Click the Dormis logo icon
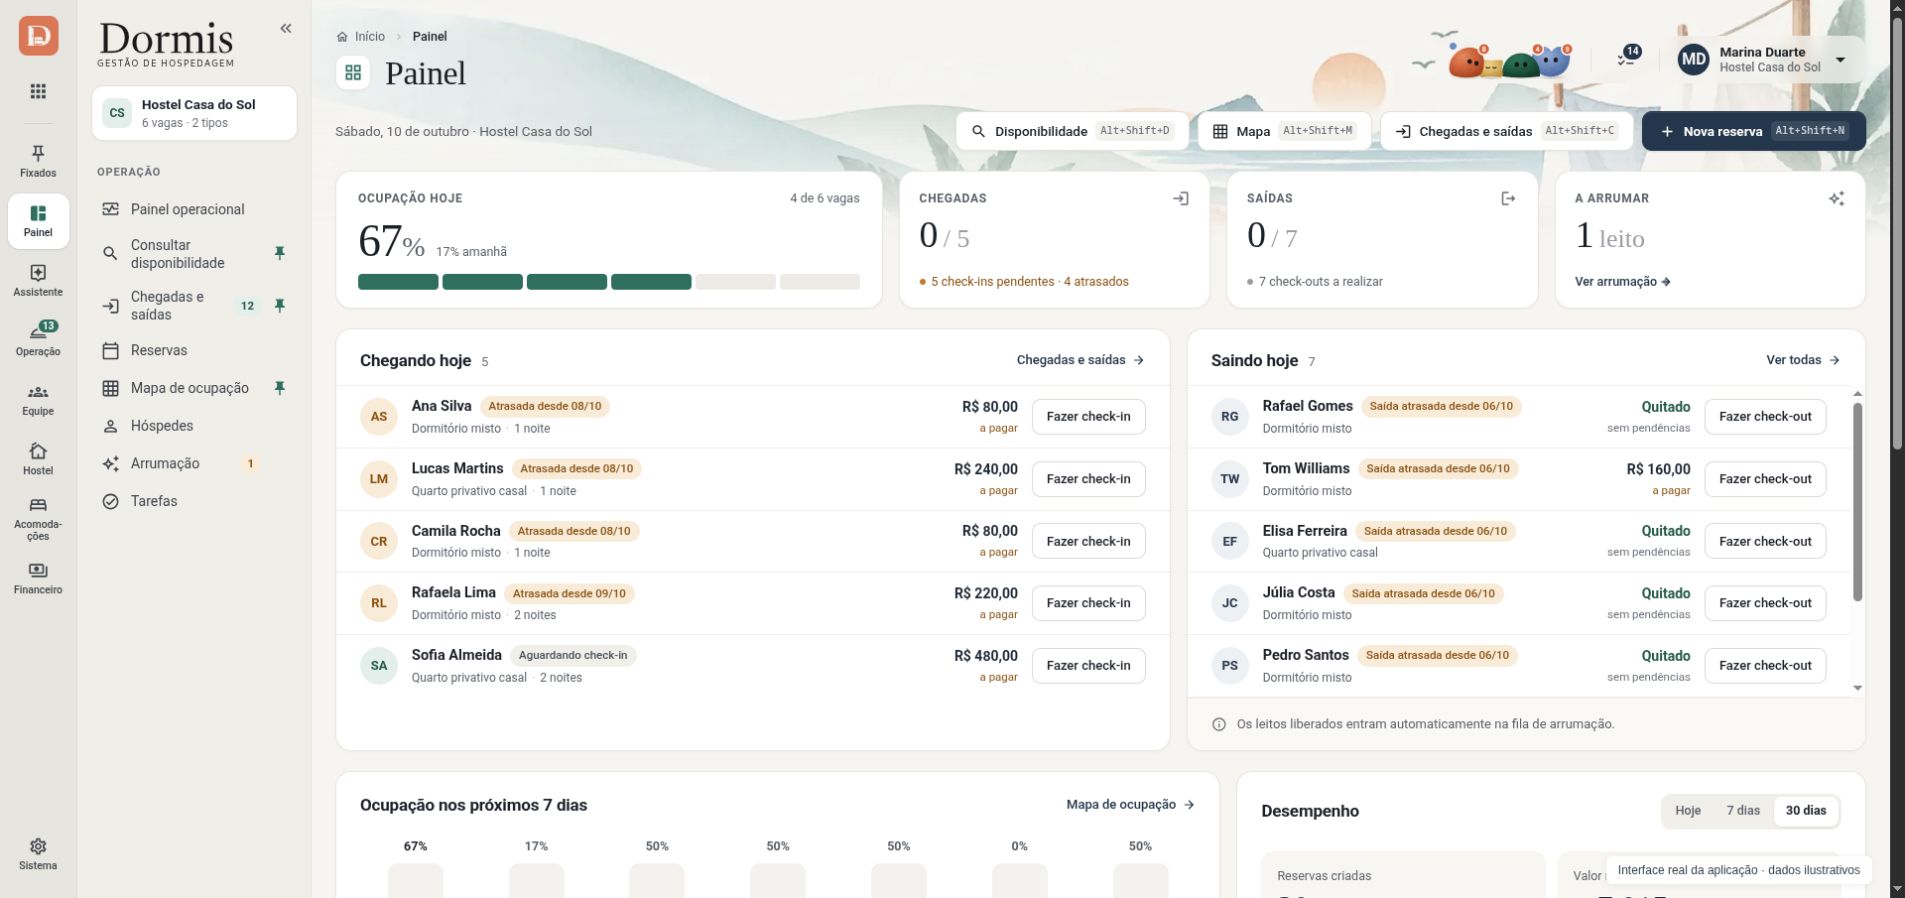Image resolution: width=1905 pixels, height=898 pixels. 38,36
